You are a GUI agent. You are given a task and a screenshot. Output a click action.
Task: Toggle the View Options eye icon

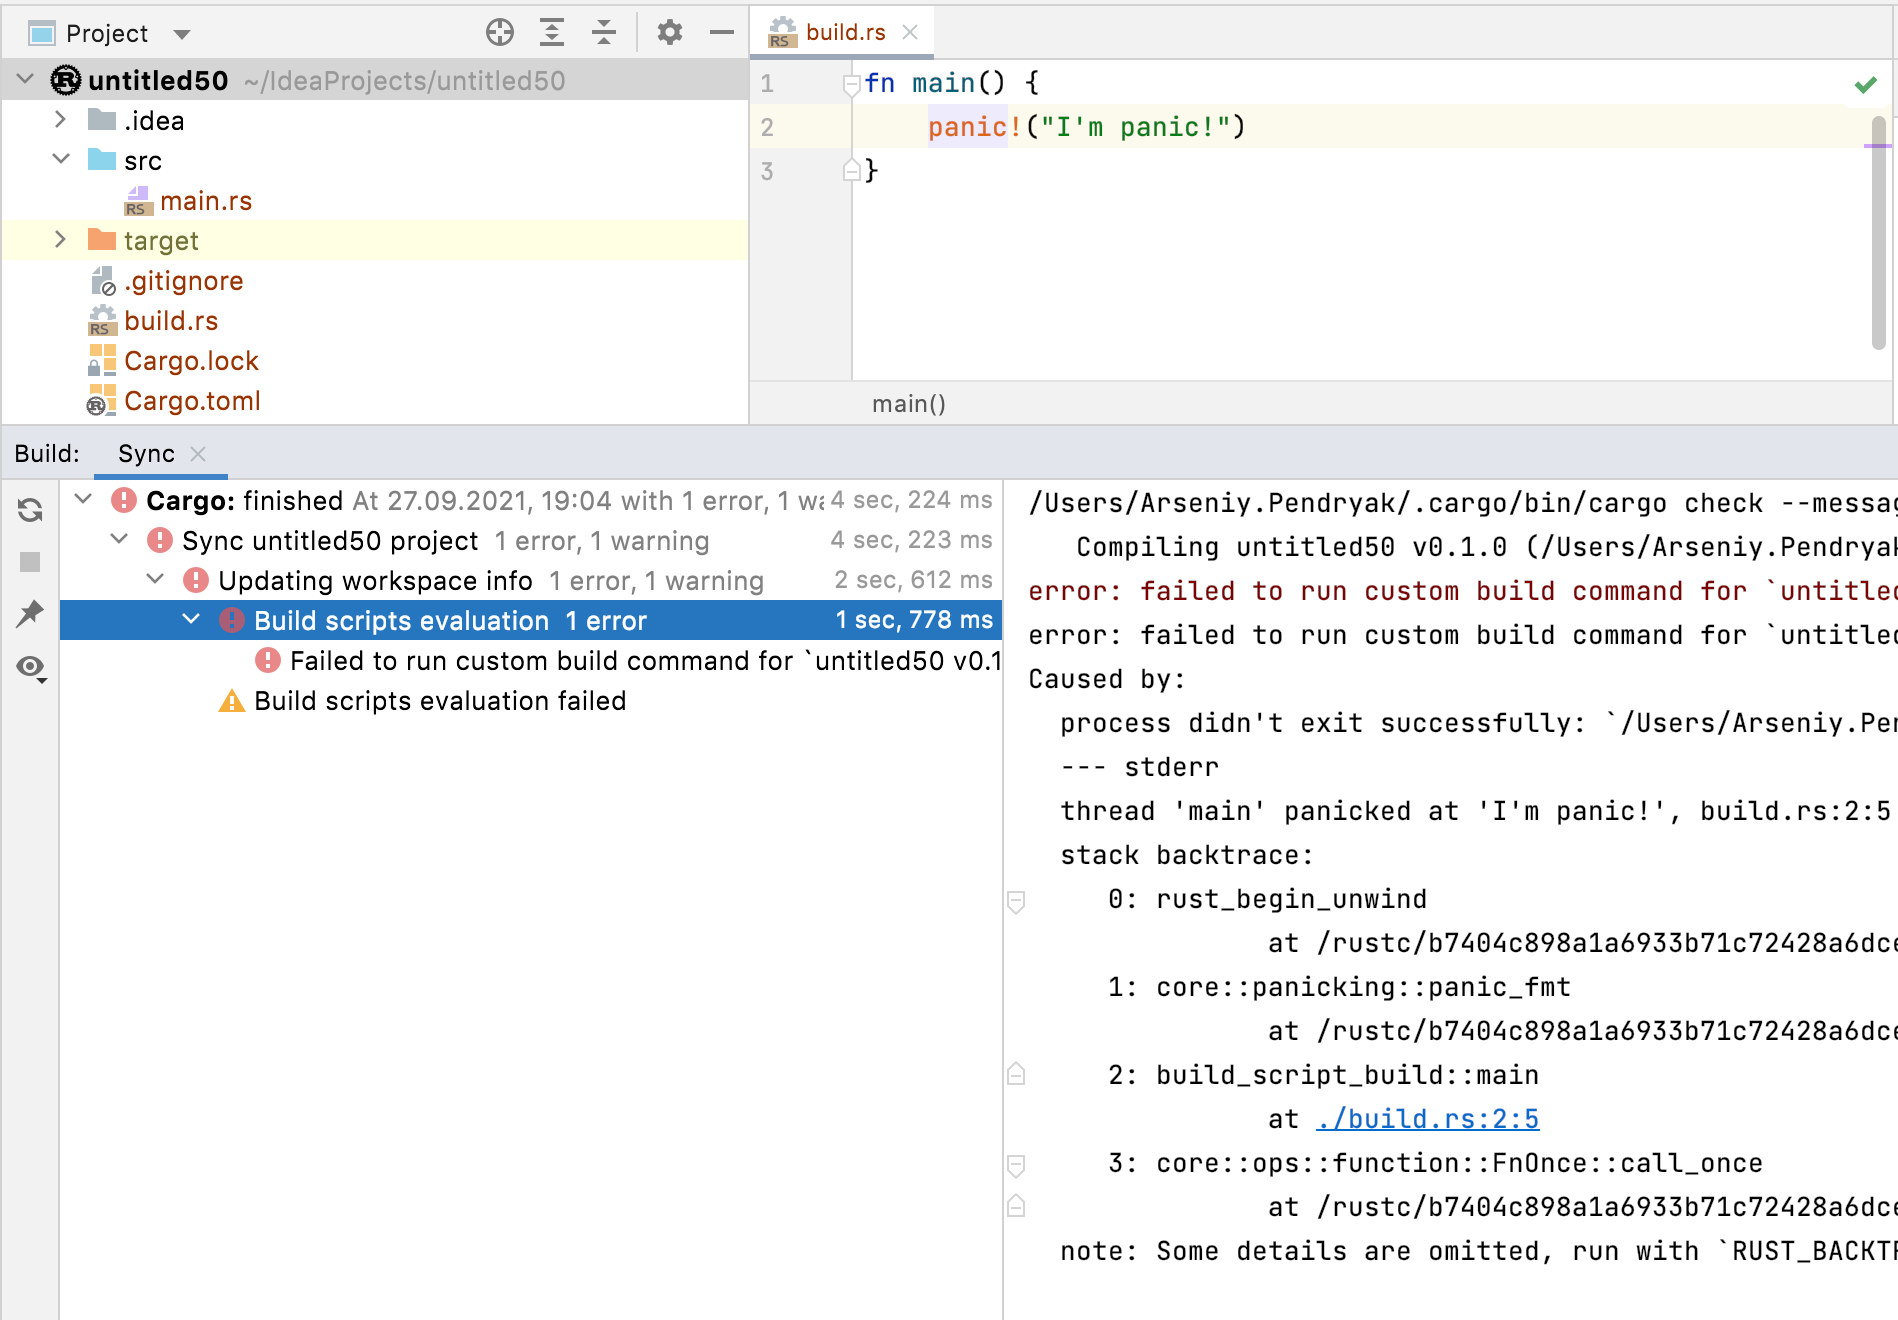pos(31,668)
